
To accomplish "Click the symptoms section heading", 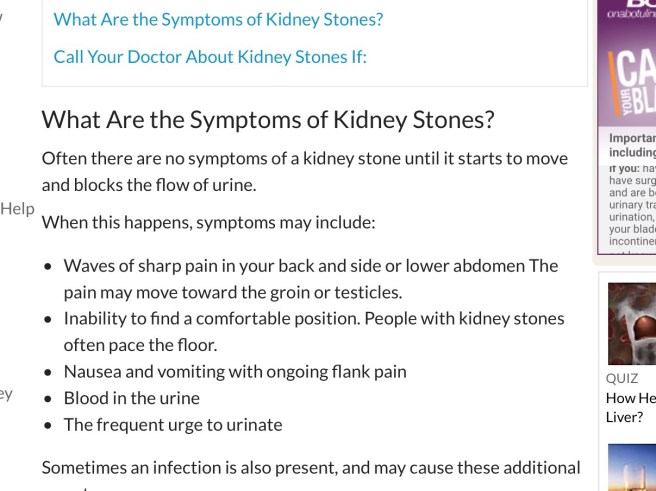I will tap(268, 120).
